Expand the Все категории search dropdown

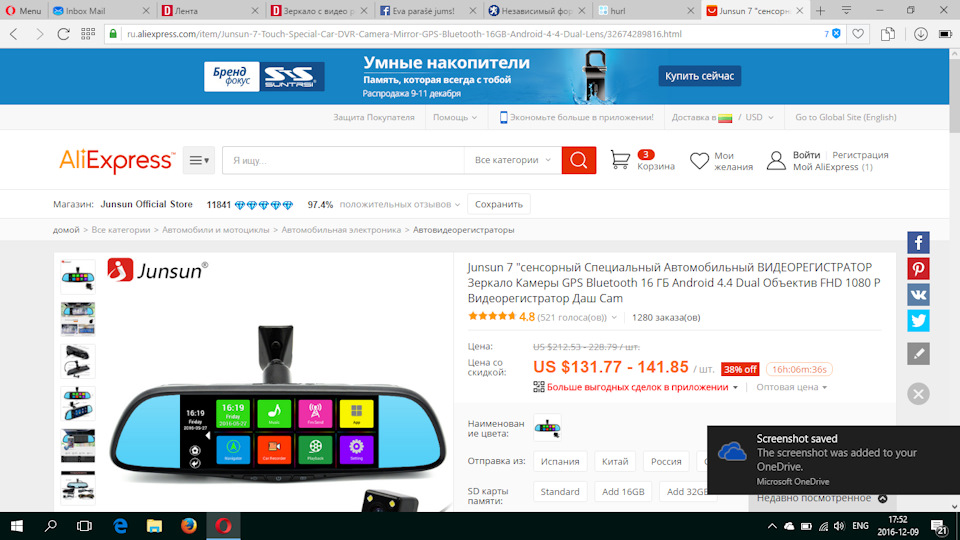[512, 160]
